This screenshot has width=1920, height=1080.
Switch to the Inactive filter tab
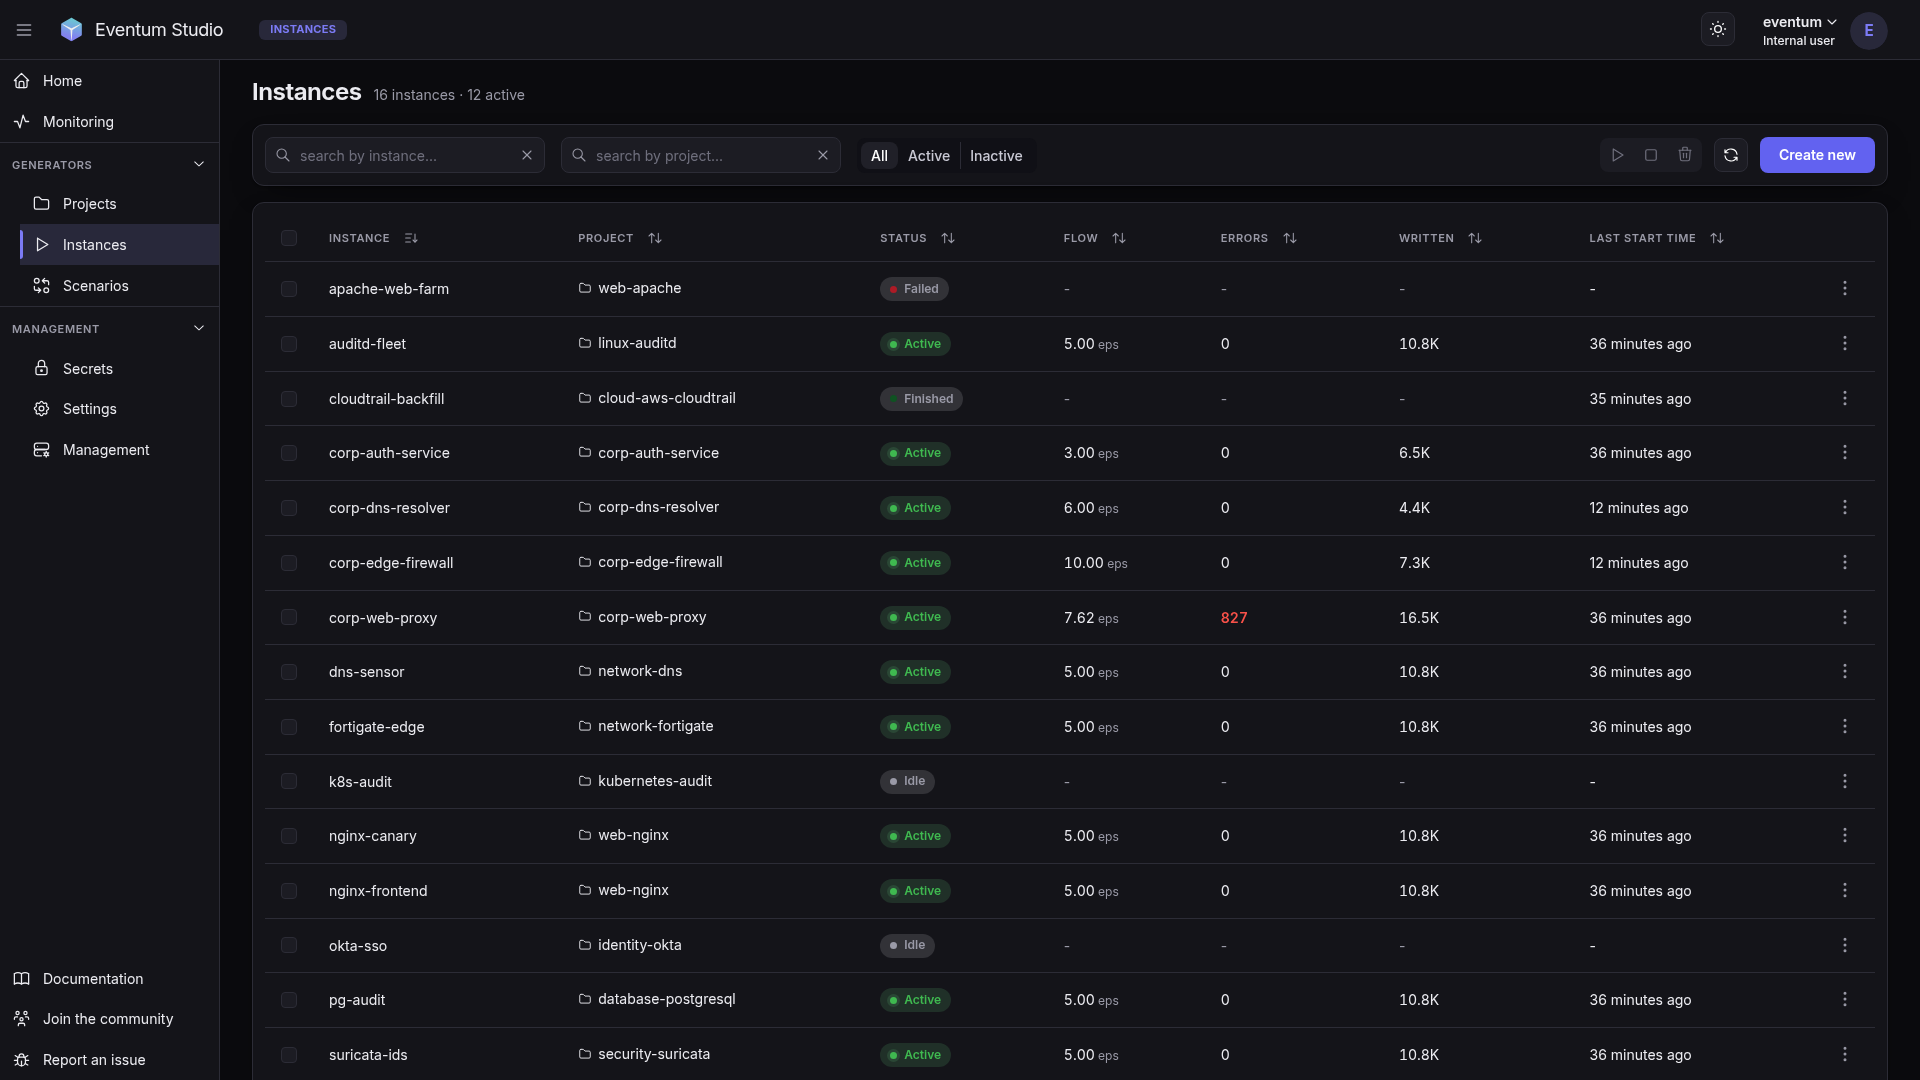[x=995, y=155]
